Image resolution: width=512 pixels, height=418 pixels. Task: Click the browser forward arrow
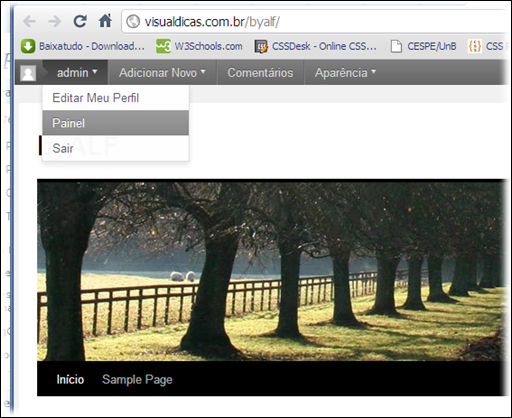(55, 22)
